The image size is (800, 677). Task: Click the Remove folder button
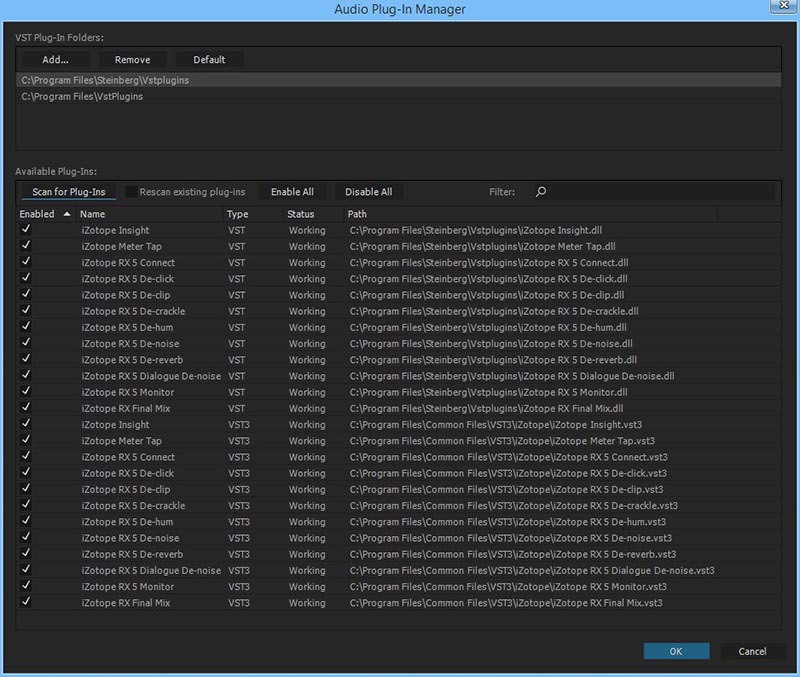pyautogui.click(x=133, y=60)
